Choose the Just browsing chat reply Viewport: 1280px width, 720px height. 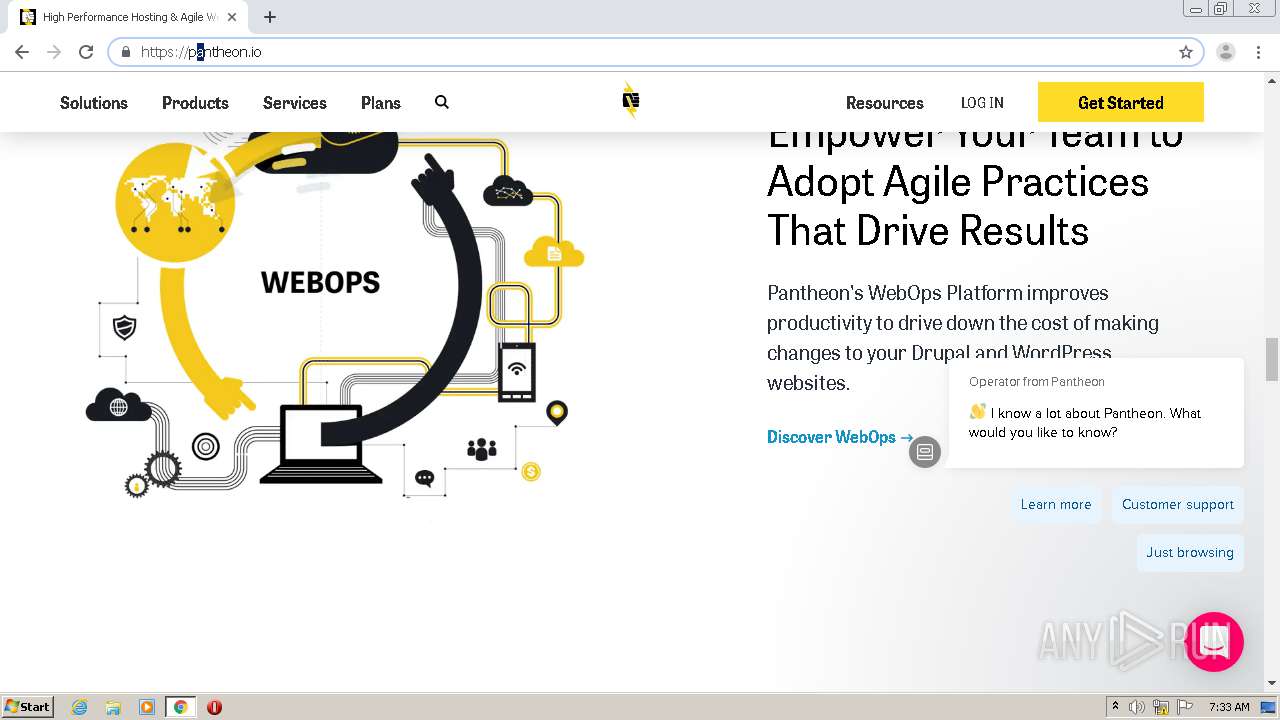[x=1190, y=552]
